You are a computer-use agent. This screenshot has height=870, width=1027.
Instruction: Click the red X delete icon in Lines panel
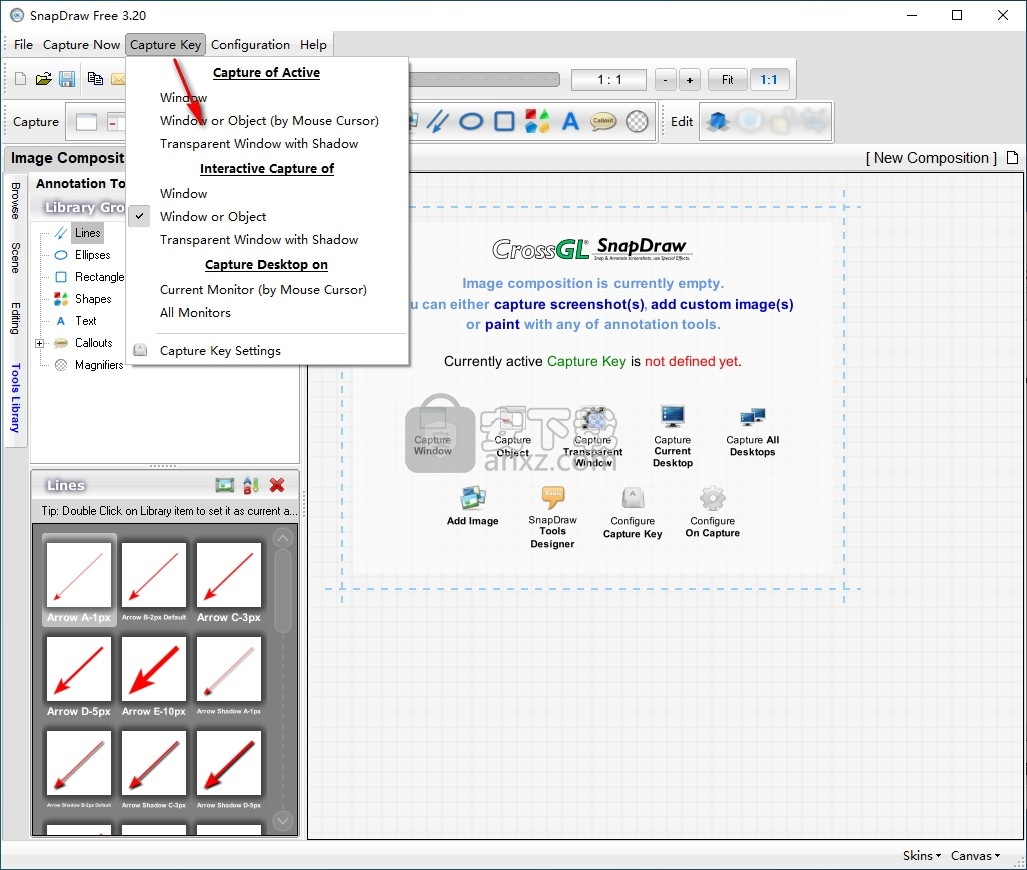277,485
